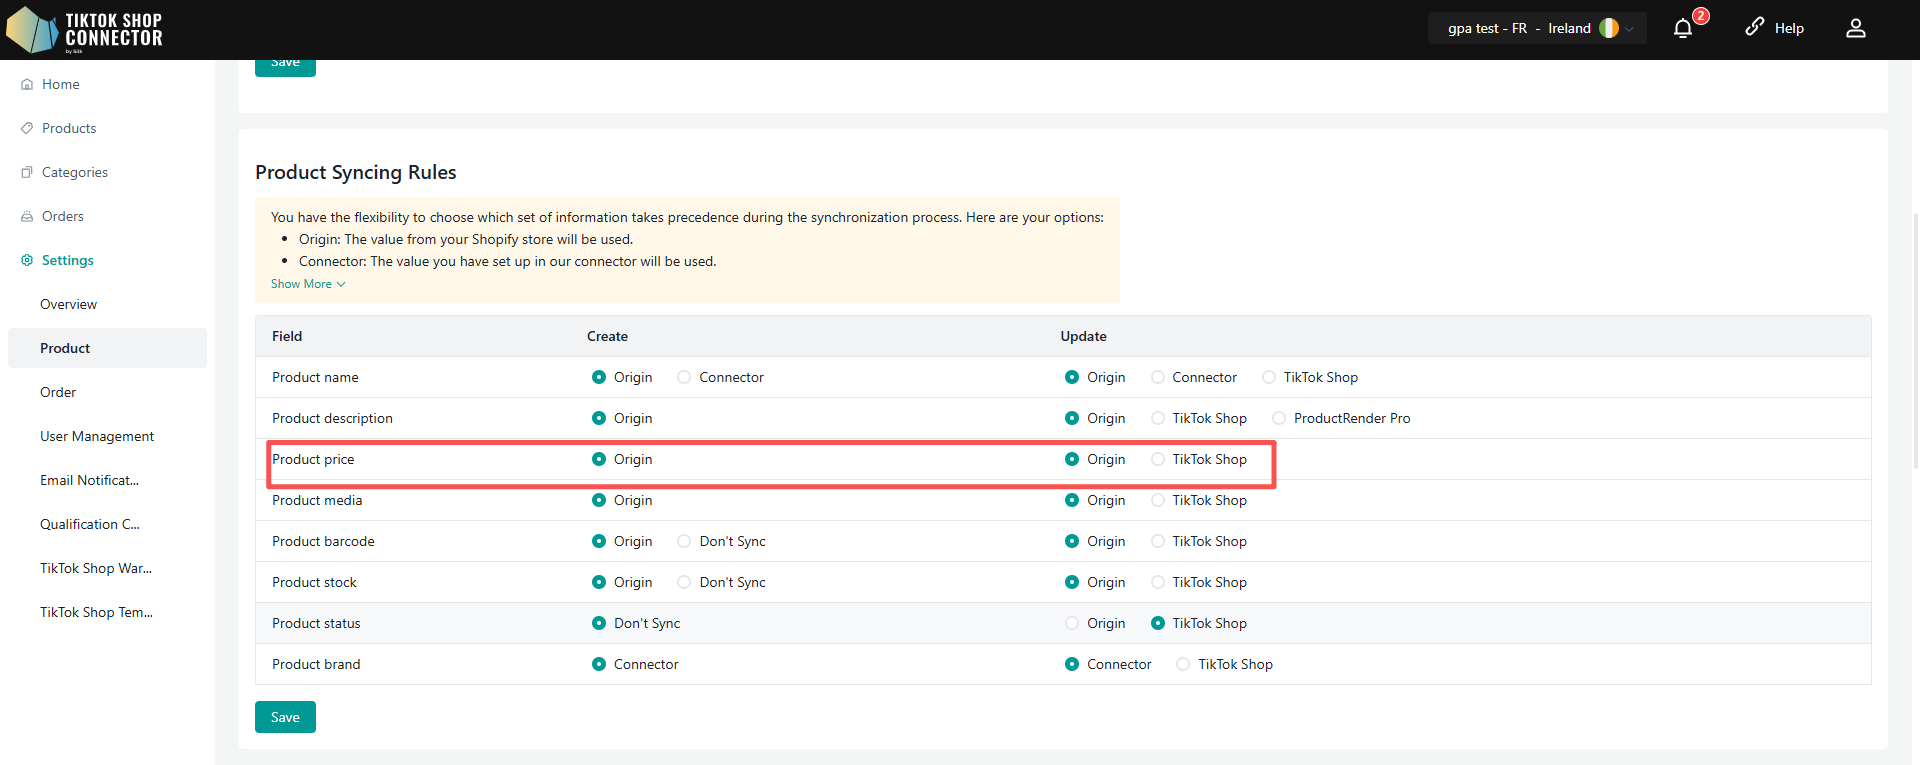This screenshot has height=765, width=1920.
Task: Set Product status Create to Don't Sync
Action: click(599, 623)
